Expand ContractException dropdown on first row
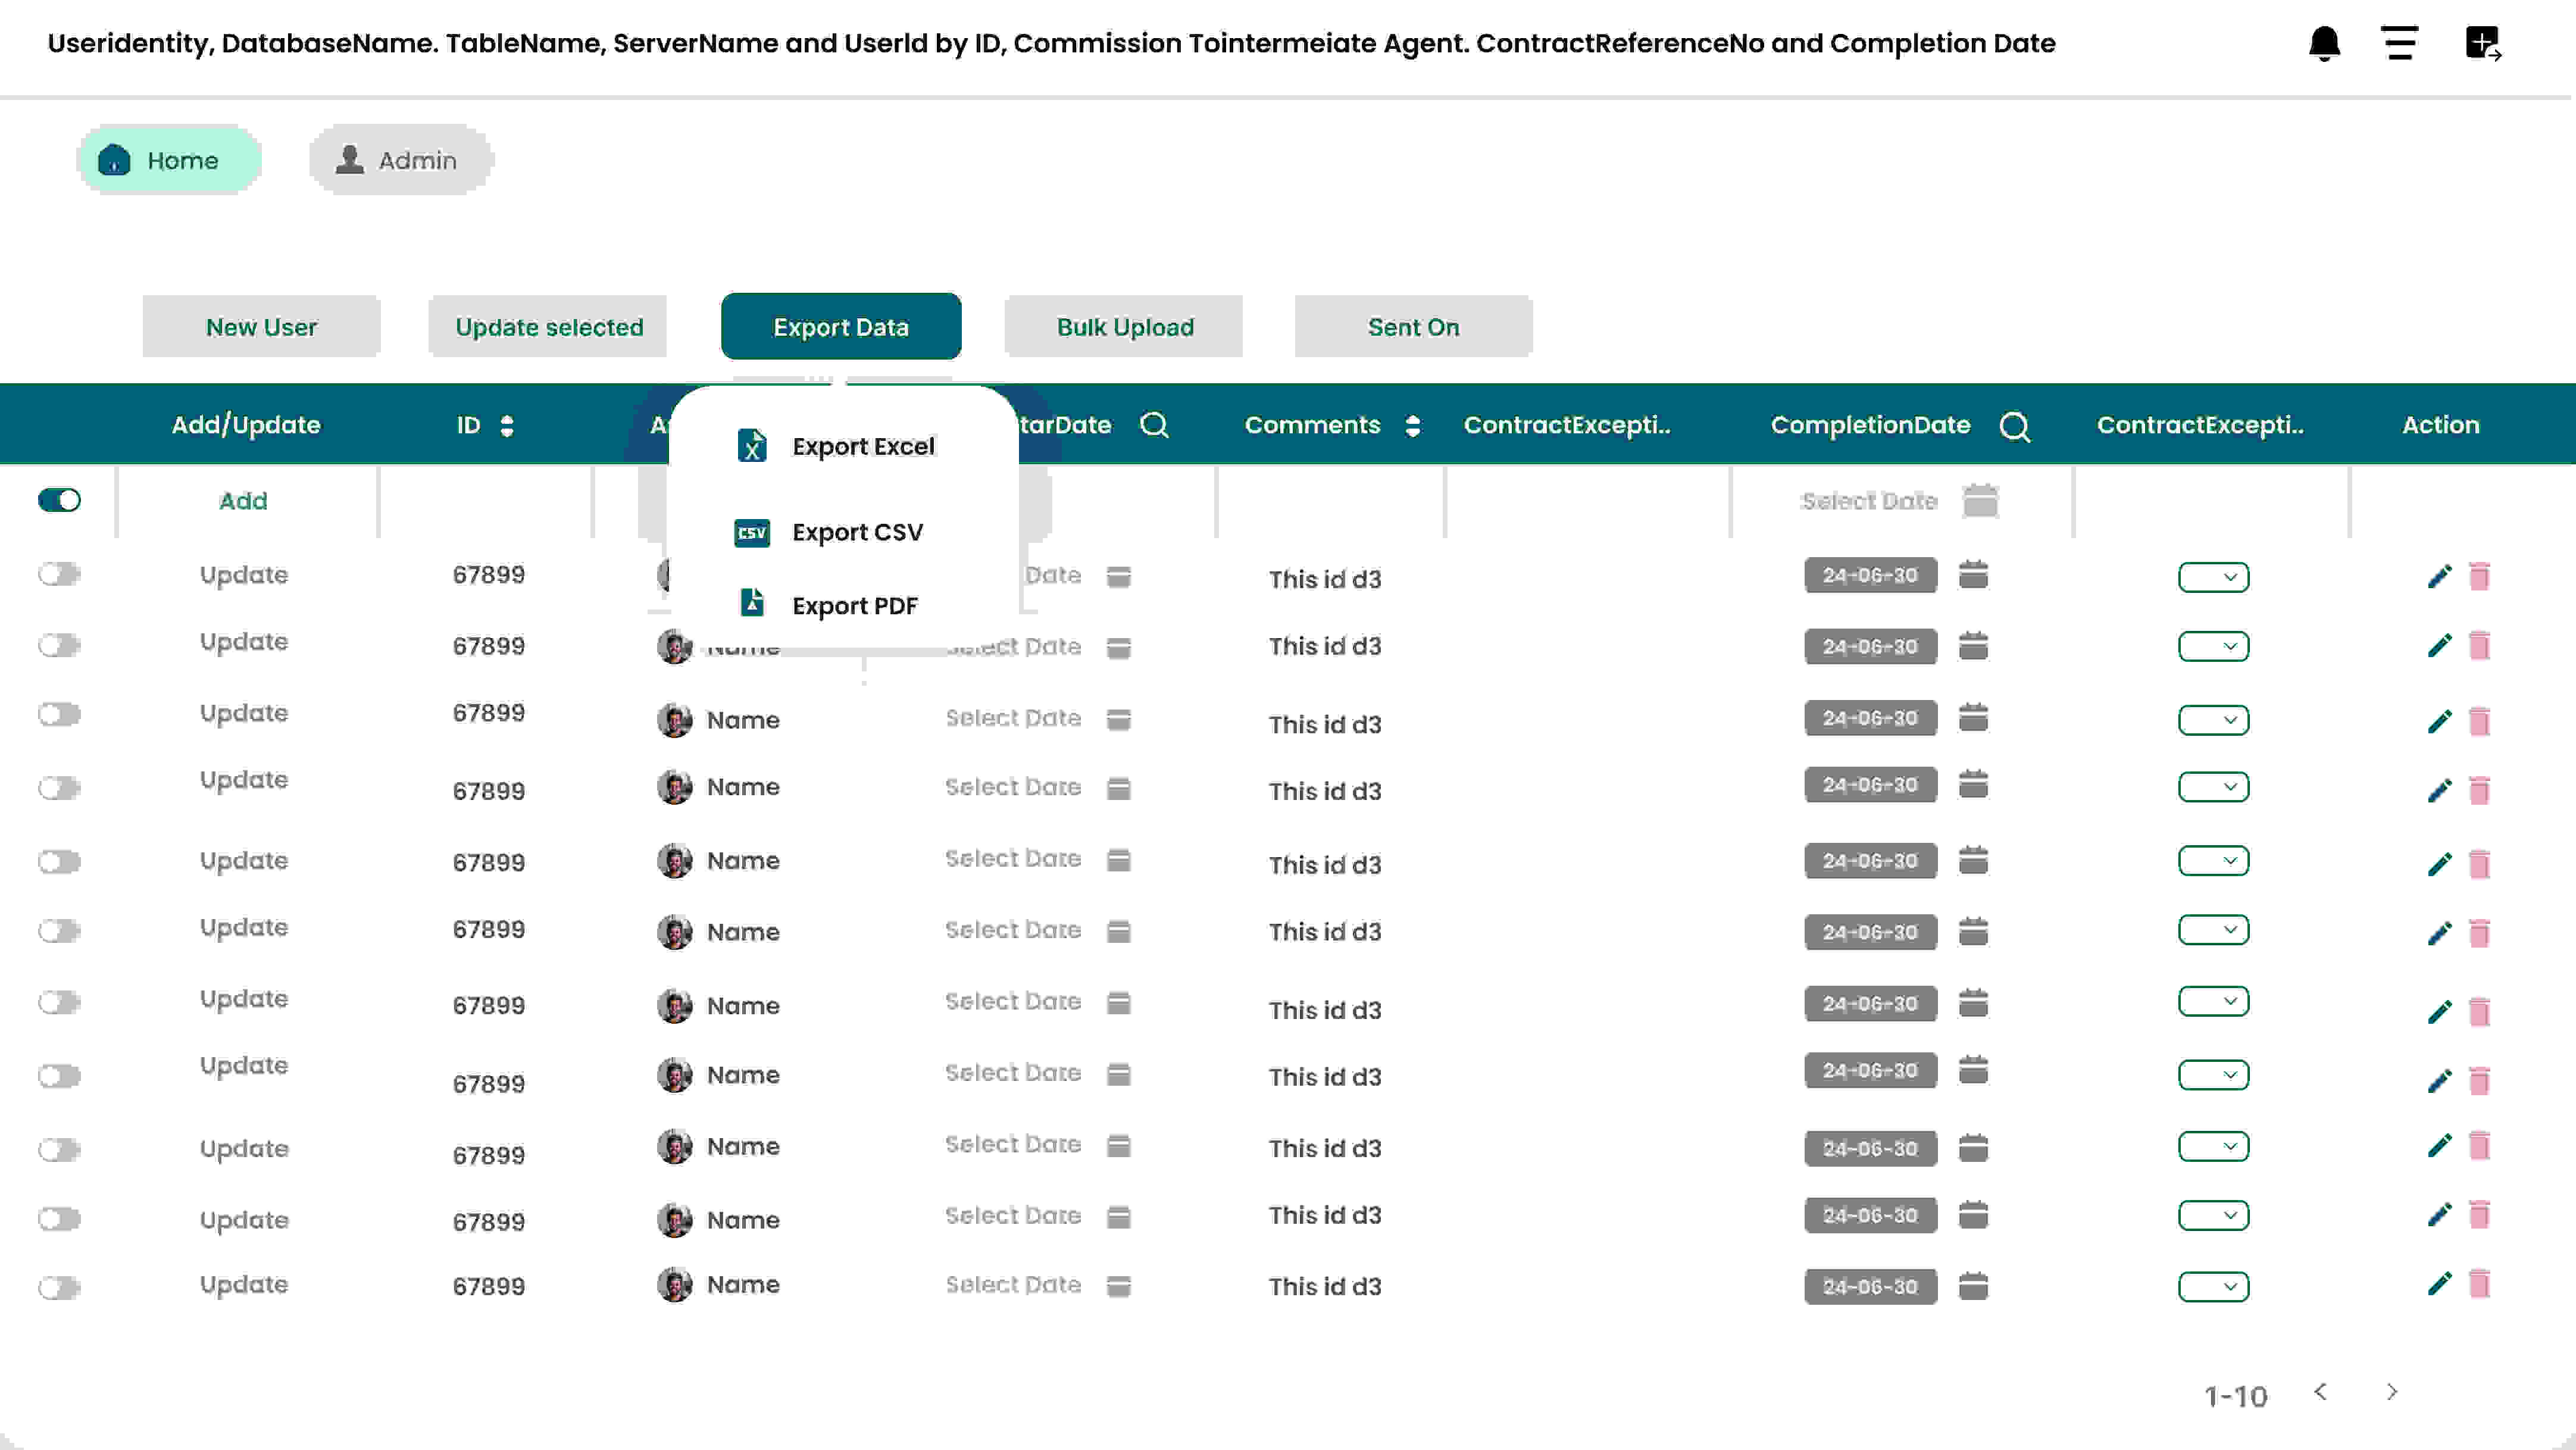 tap(2213, 577)
